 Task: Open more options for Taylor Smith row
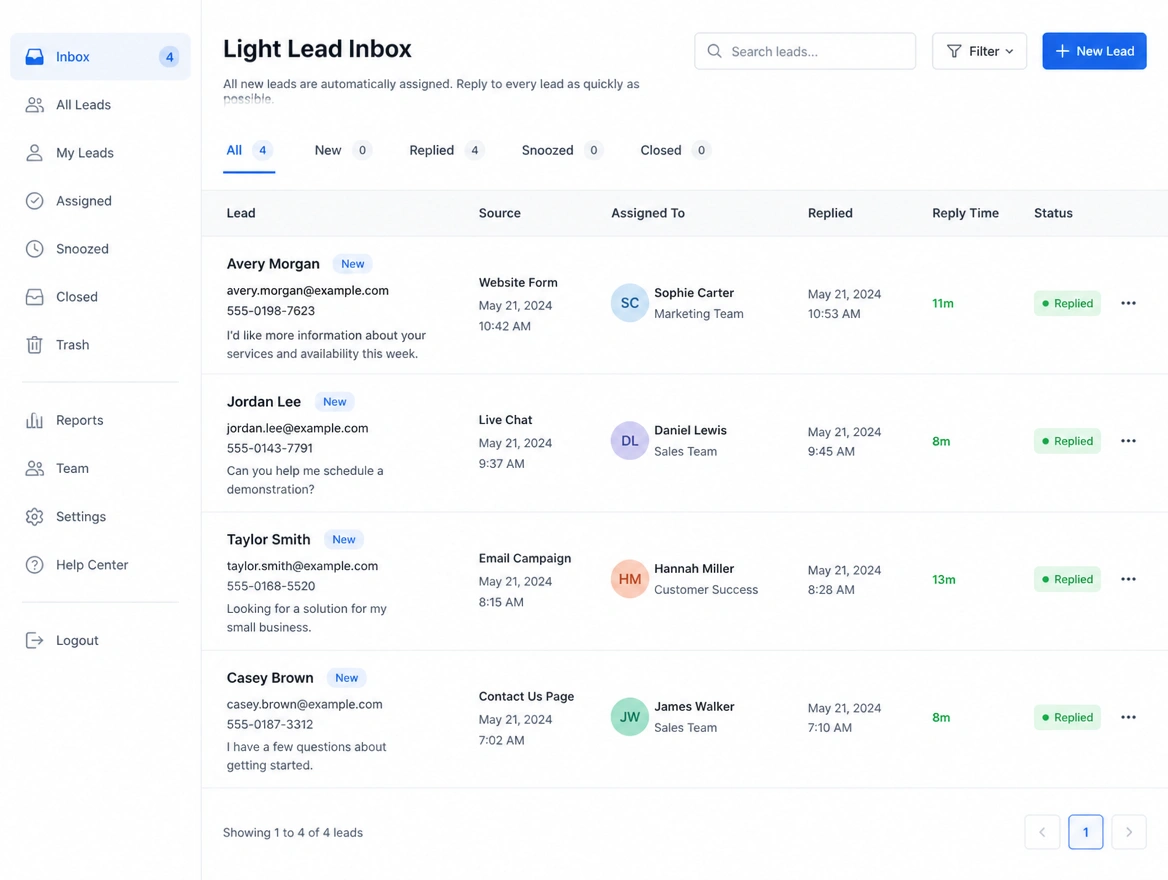1128,579
